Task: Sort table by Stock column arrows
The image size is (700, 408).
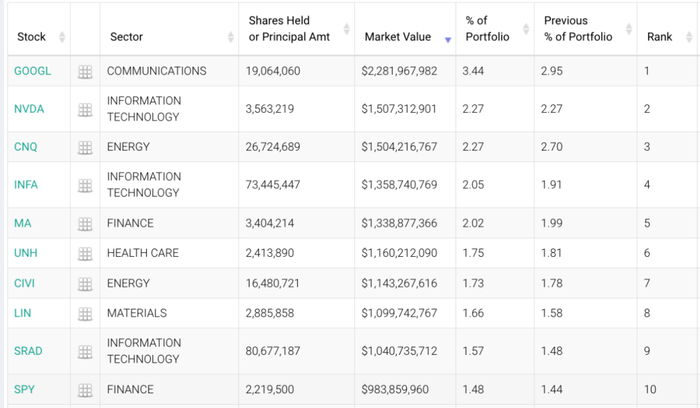Action: tap(62, 38)
